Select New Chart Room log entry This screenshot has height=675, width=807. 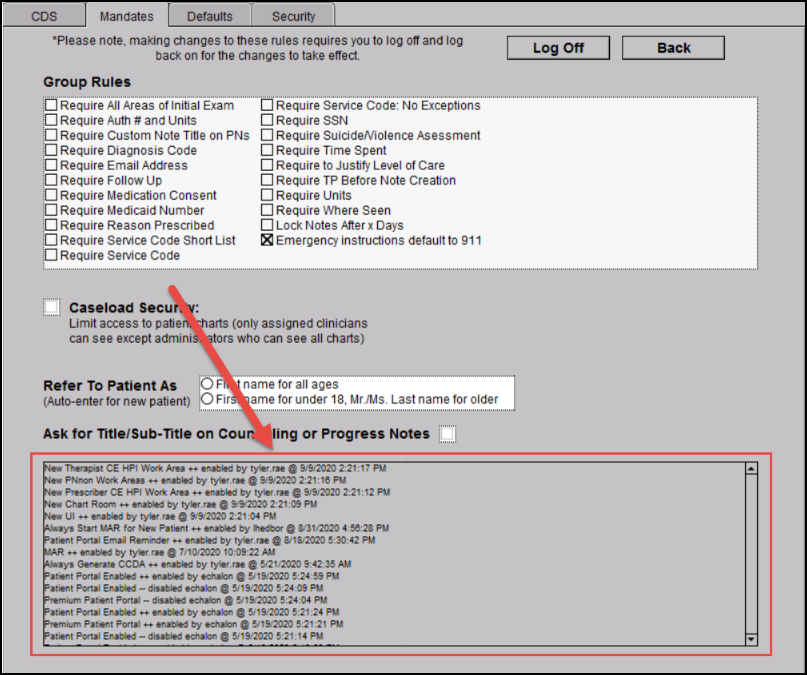[163, 504]
